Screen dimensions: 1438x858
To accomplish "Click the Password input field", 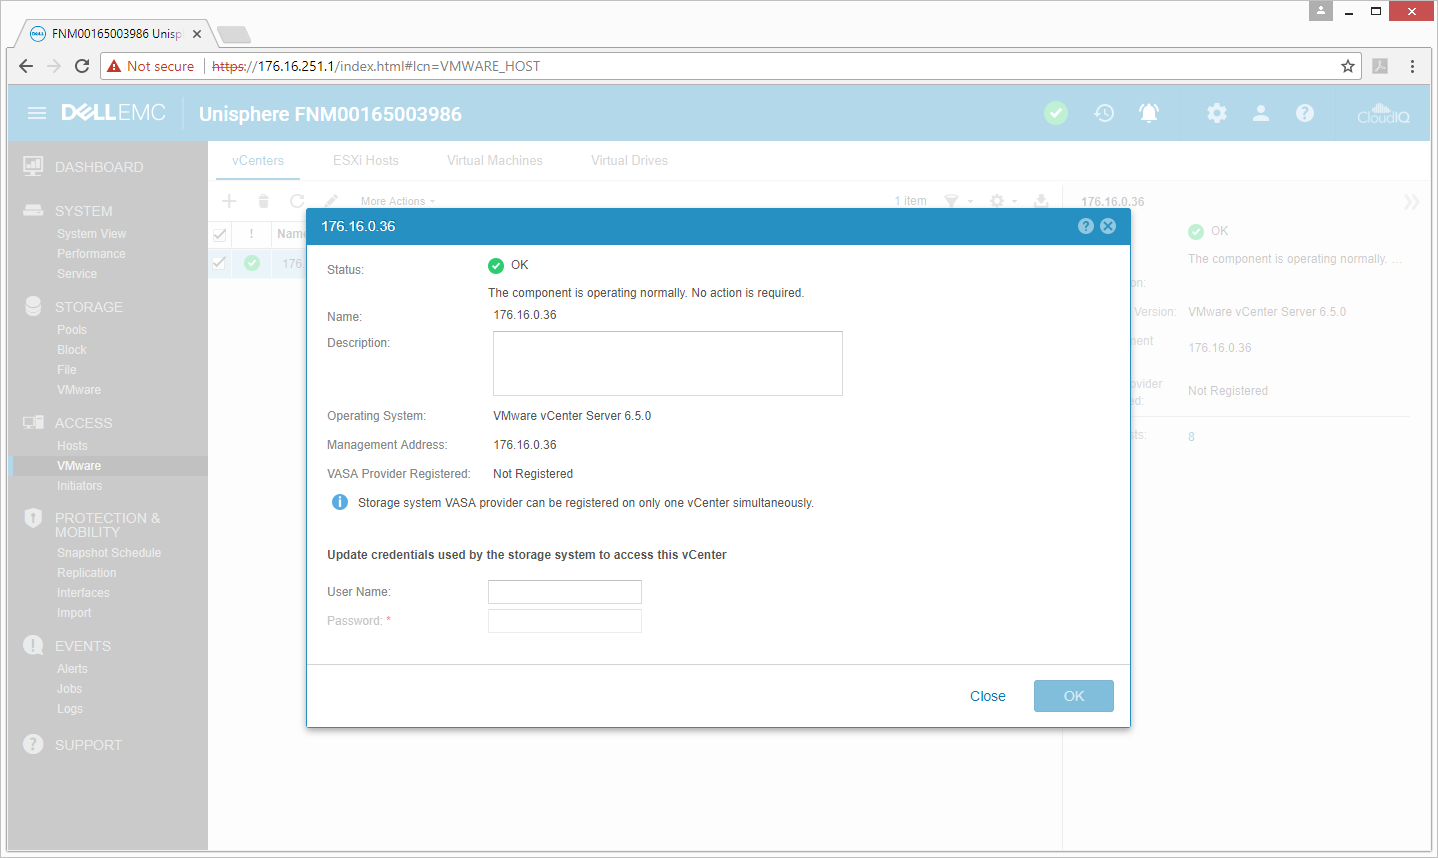I will tap(565, 621).
